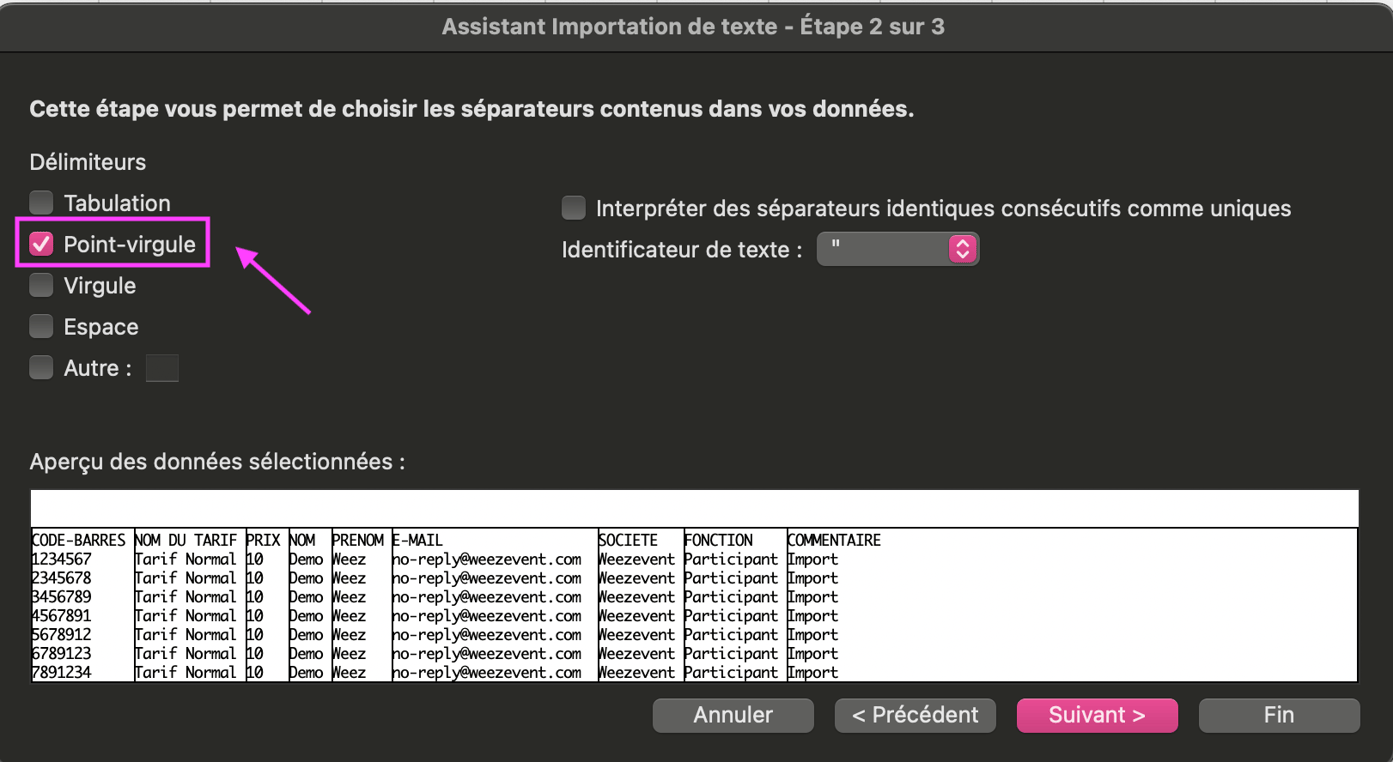Image resolution: width=1393 pixels, height=762 pixels.
Task: Disable the Point-virgule delimiter
Action: point(41,243)
